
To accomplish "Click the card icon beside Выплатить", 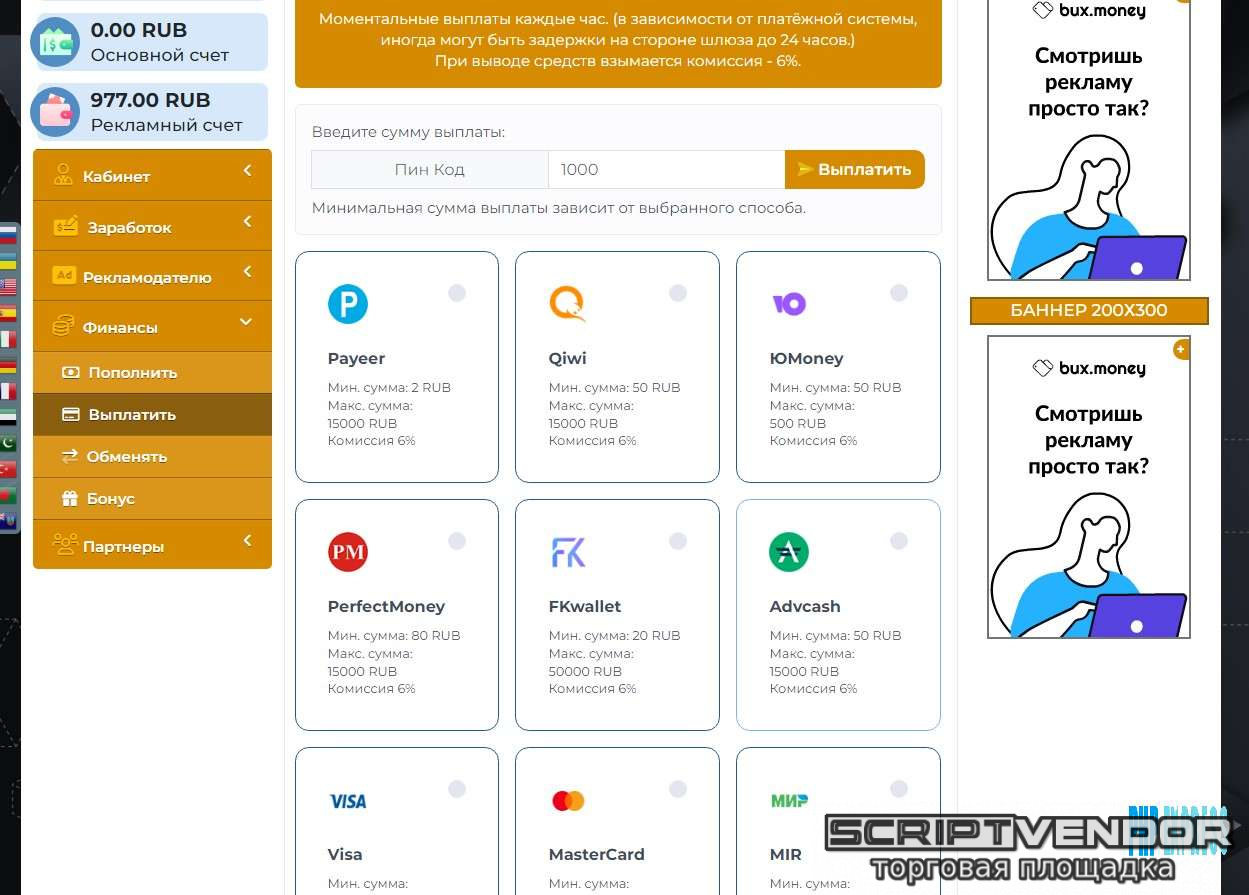I will click(x=71, y=414).
